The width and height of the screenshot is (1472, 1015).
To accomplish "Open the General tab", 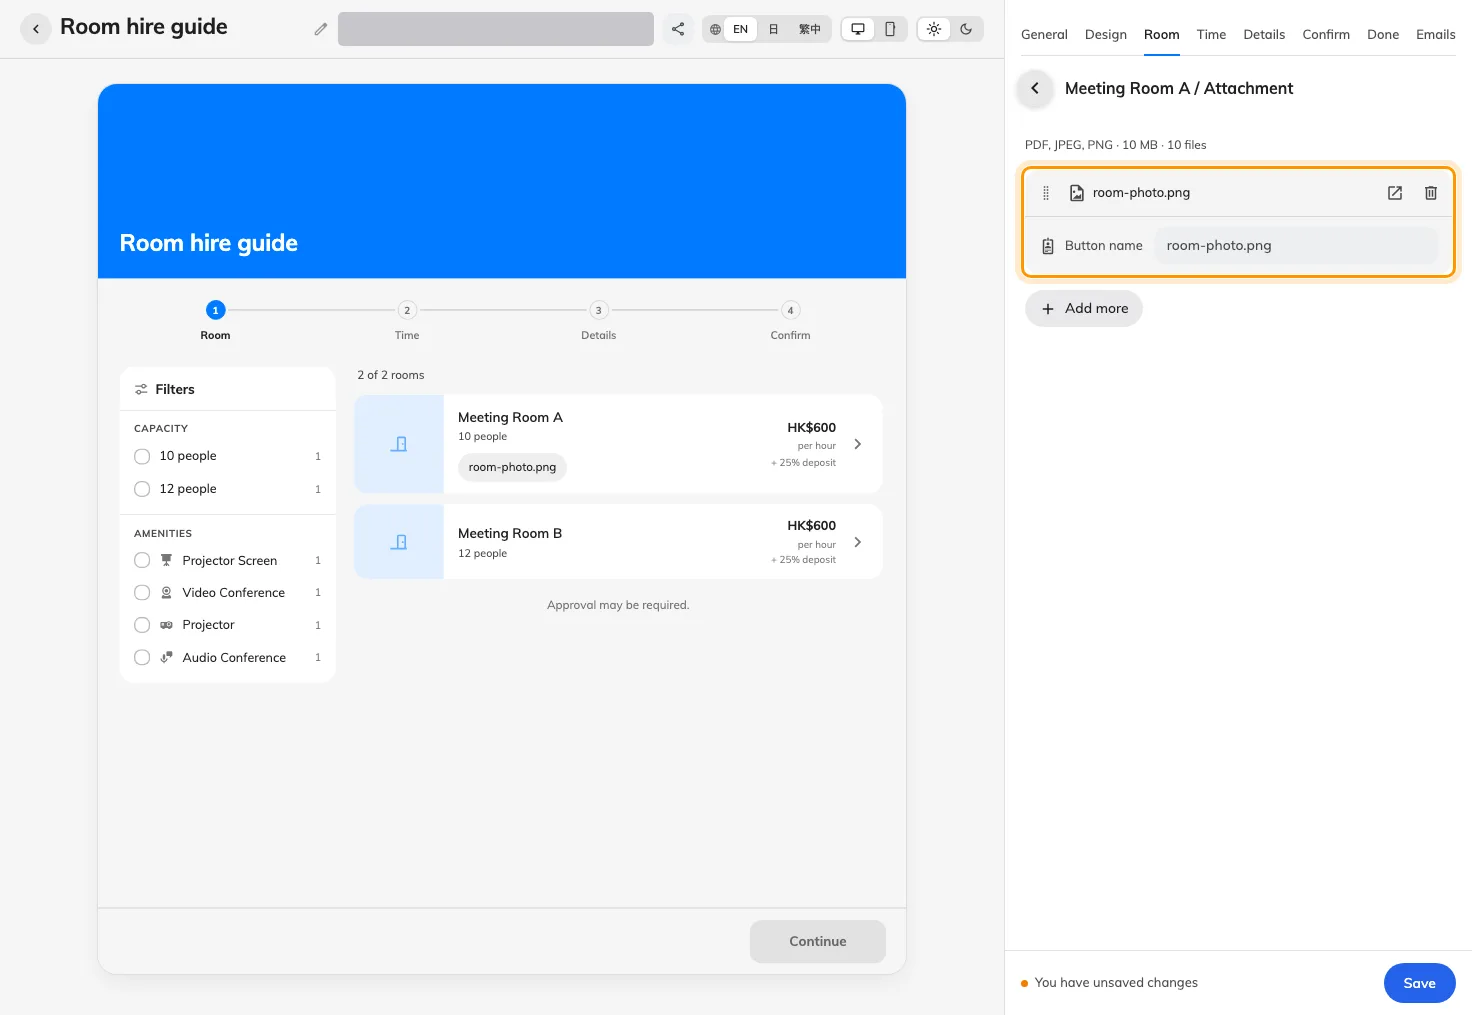I will click(1044, 34).
